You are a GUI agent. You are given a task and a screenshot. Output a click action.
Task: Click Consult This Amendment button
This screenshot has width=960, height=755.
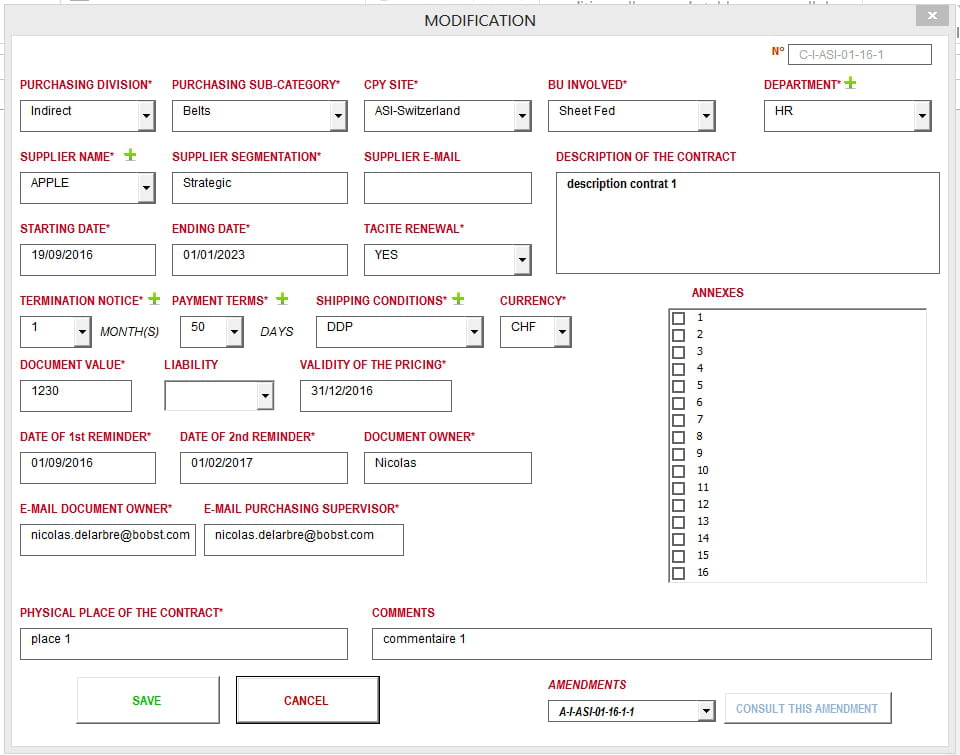(807, 709)
